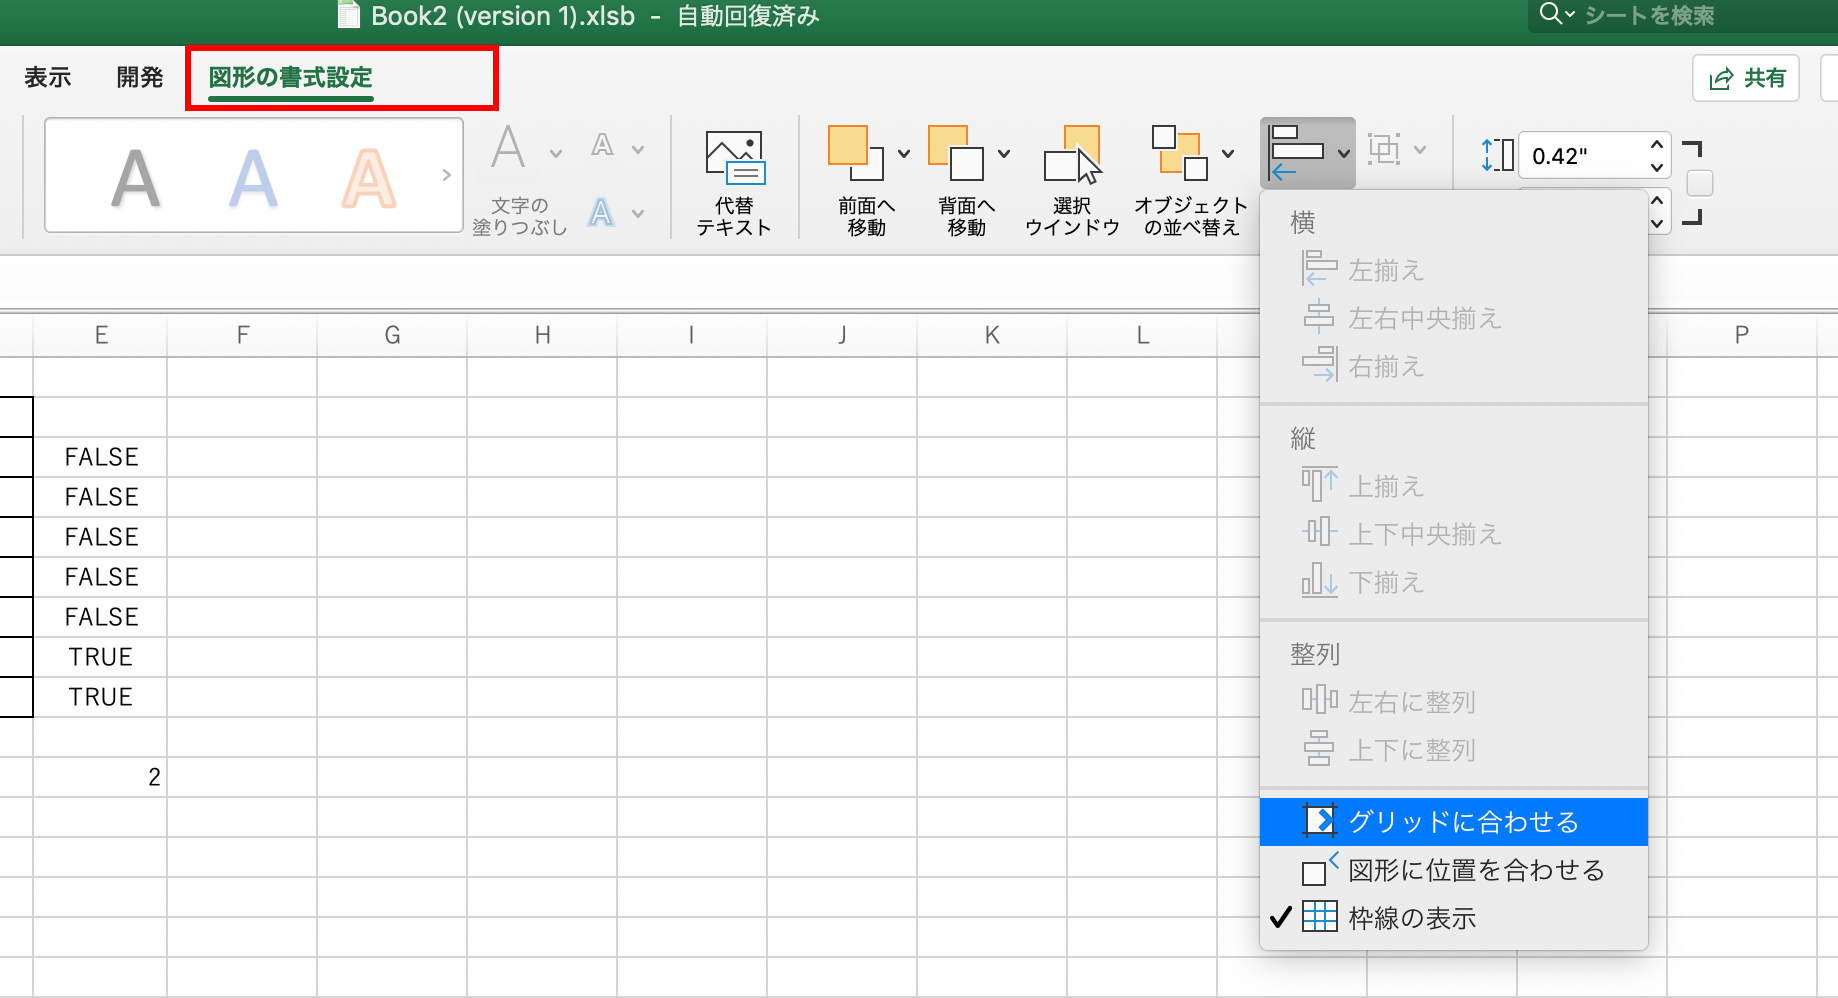Decrease shape height with down stepper

click(1657, 167)
